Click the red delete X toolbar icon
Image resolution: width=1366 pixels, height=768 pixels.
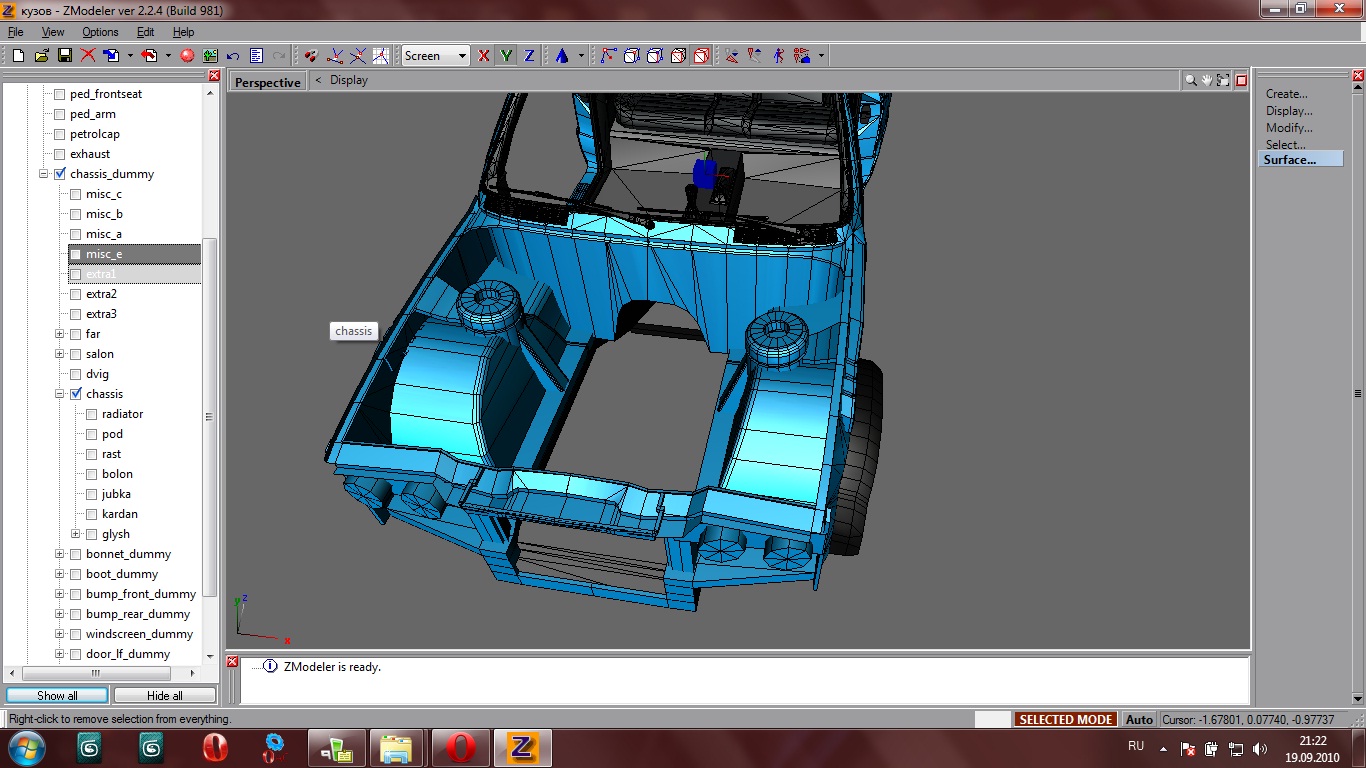click(88, 56)
